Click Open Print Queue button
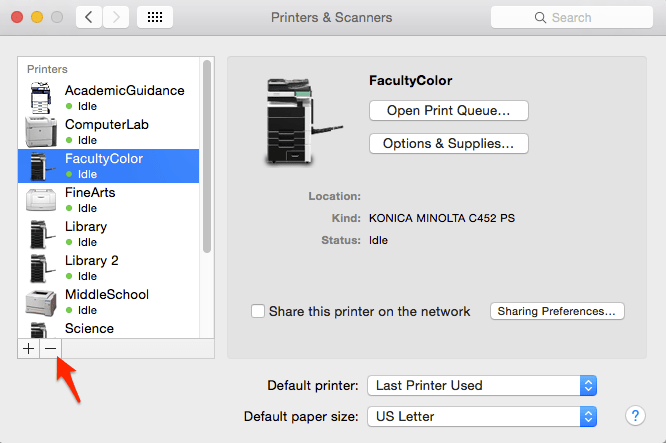 (x=448, y=110)
